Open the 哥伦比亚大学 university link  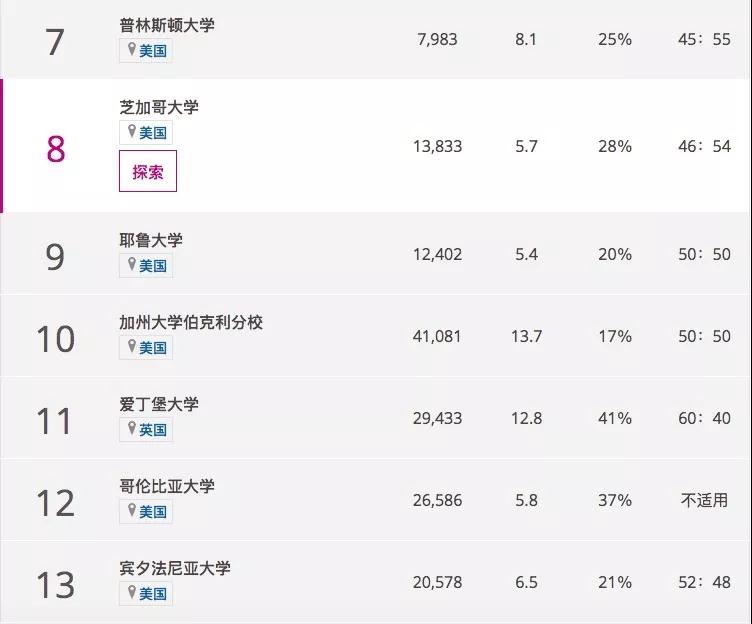coord(166,486)
